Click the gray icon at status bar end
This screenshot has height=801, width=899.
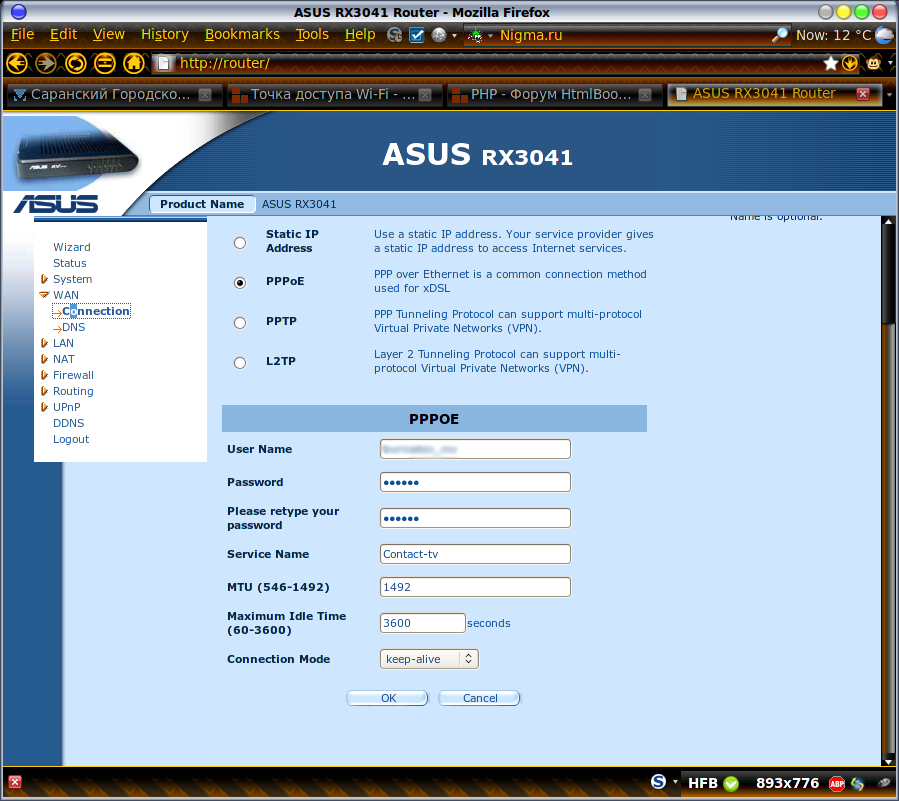click(x=884, y=783)
